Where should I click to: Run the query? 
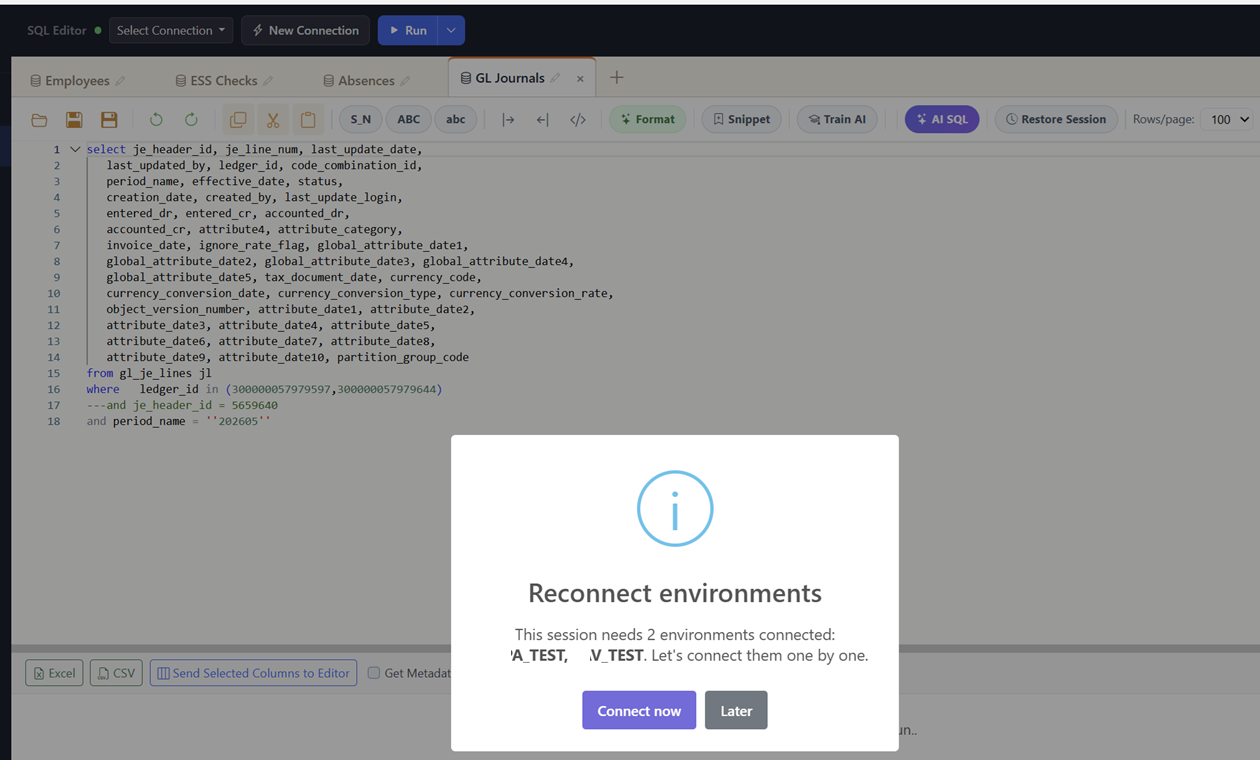pyautogui.click(x=408, y=30)
